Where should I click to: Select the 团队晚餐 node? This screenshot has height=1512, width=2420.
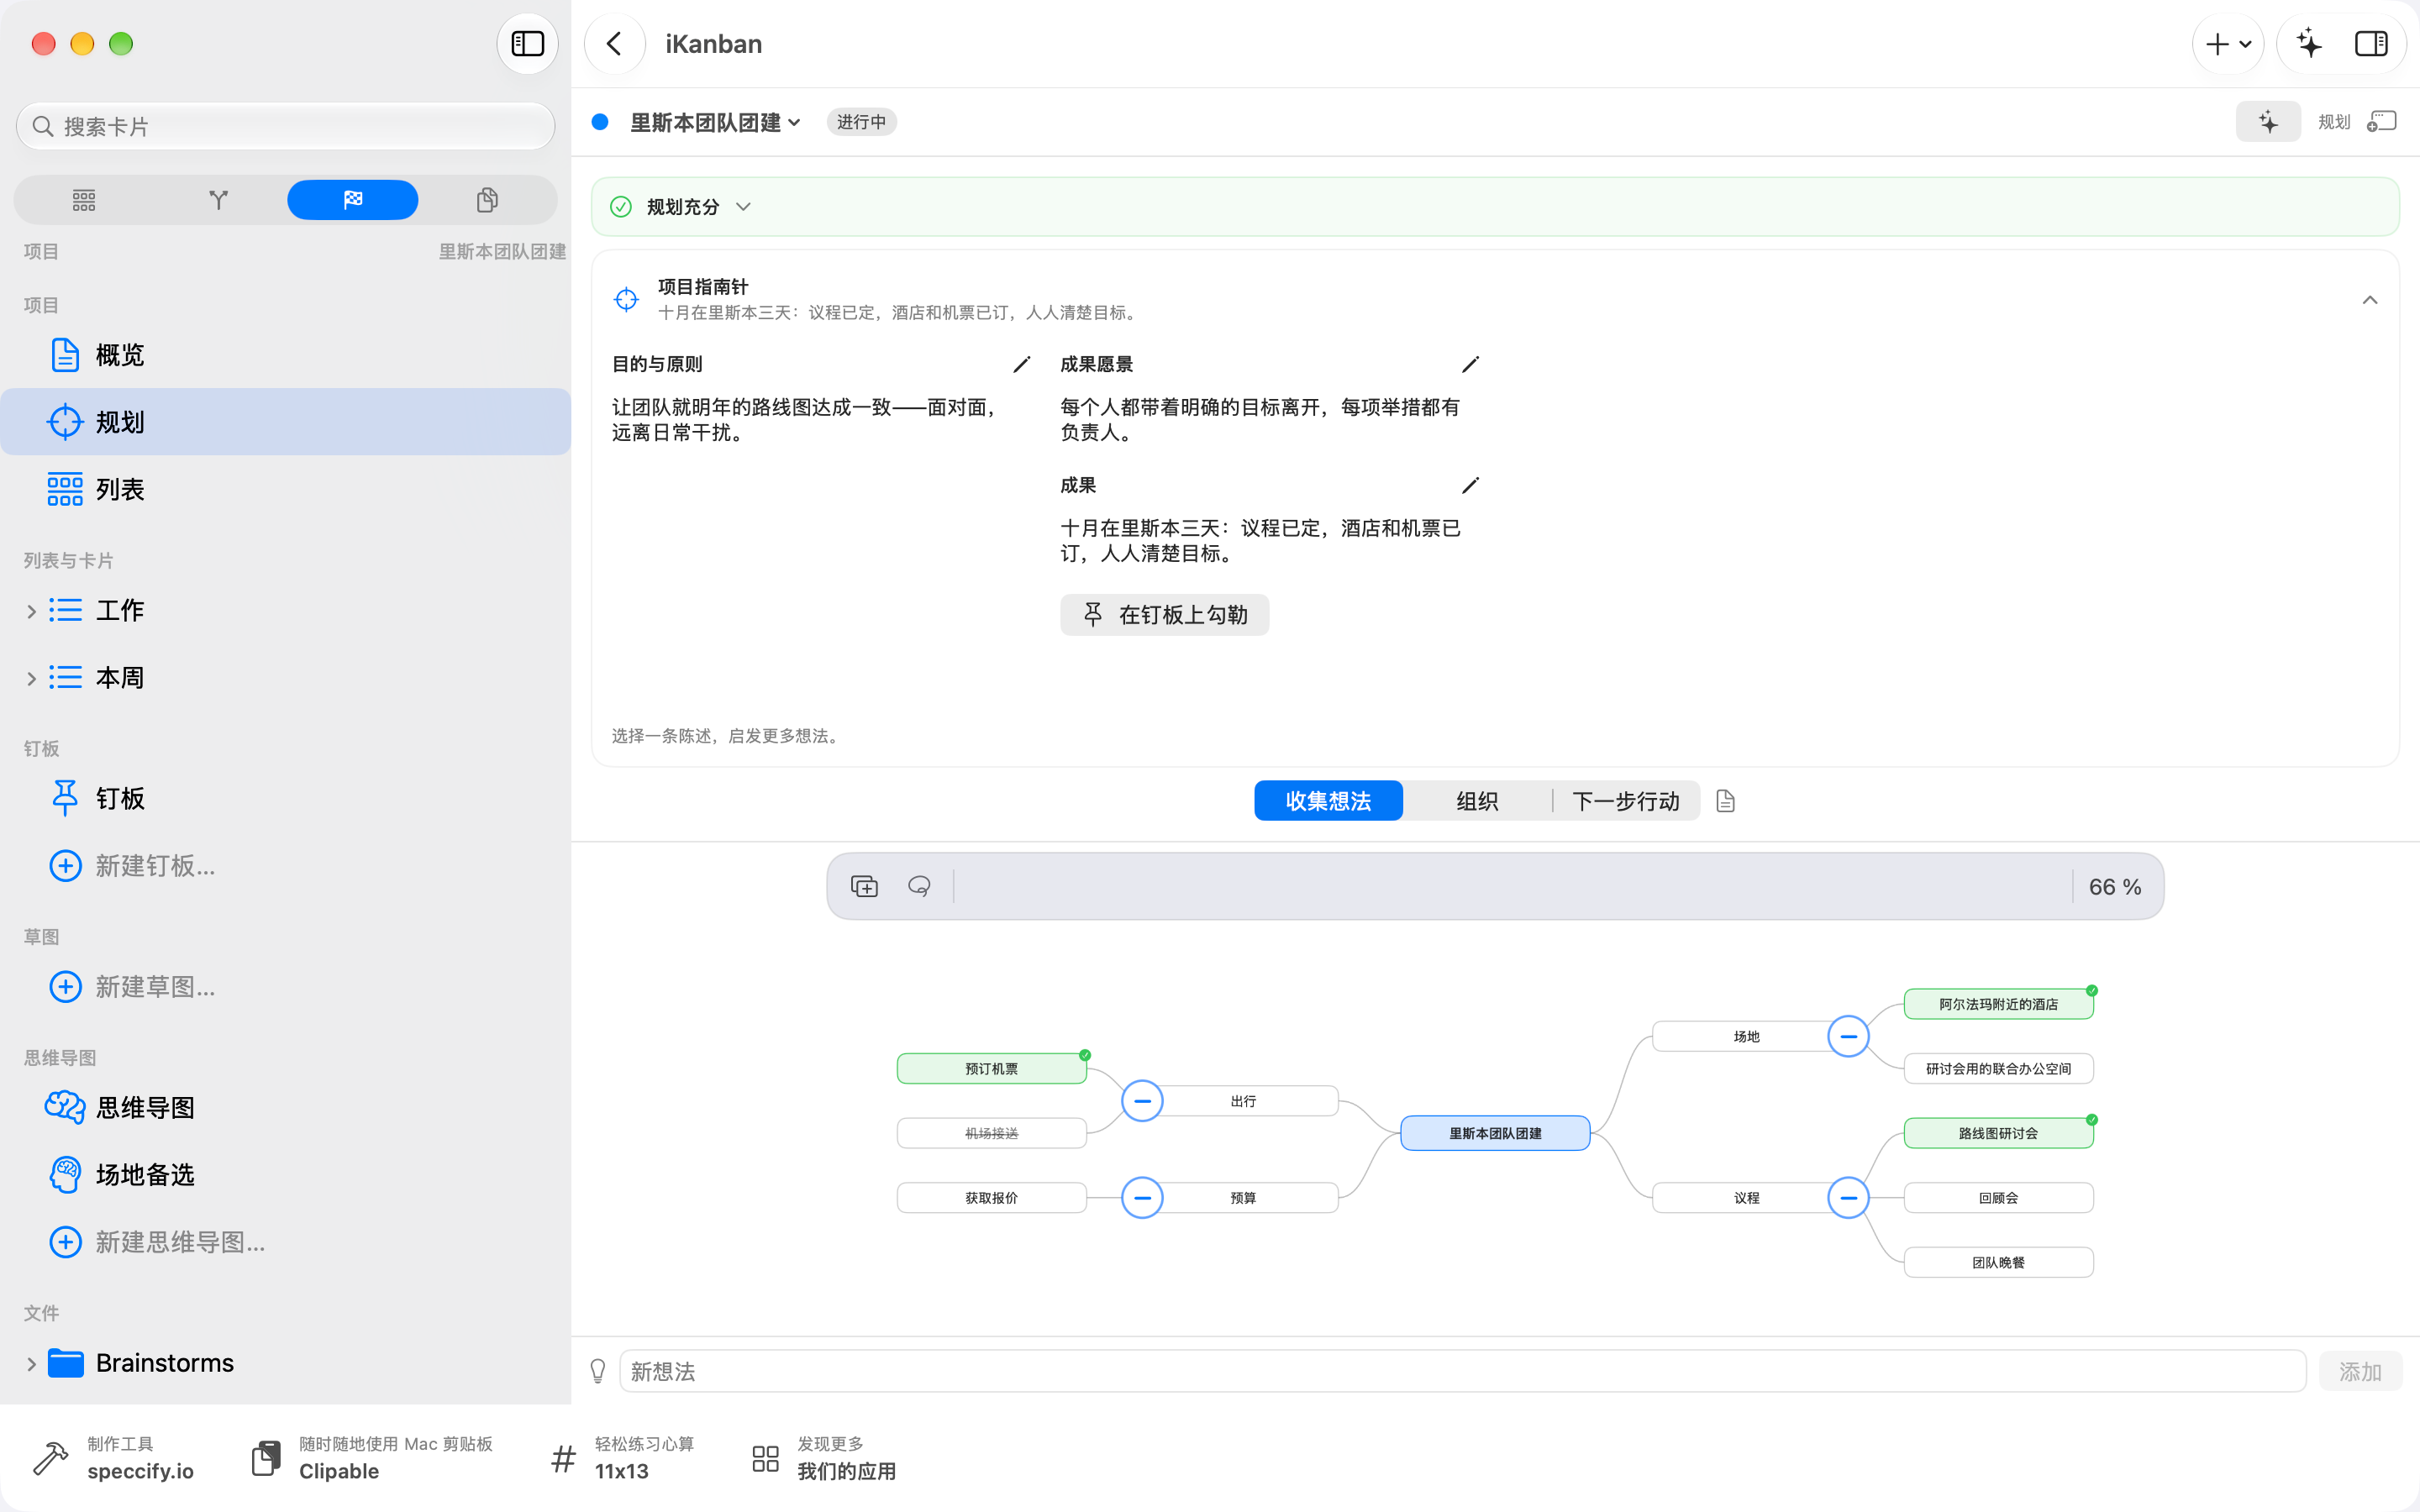coord(1998,1262)
